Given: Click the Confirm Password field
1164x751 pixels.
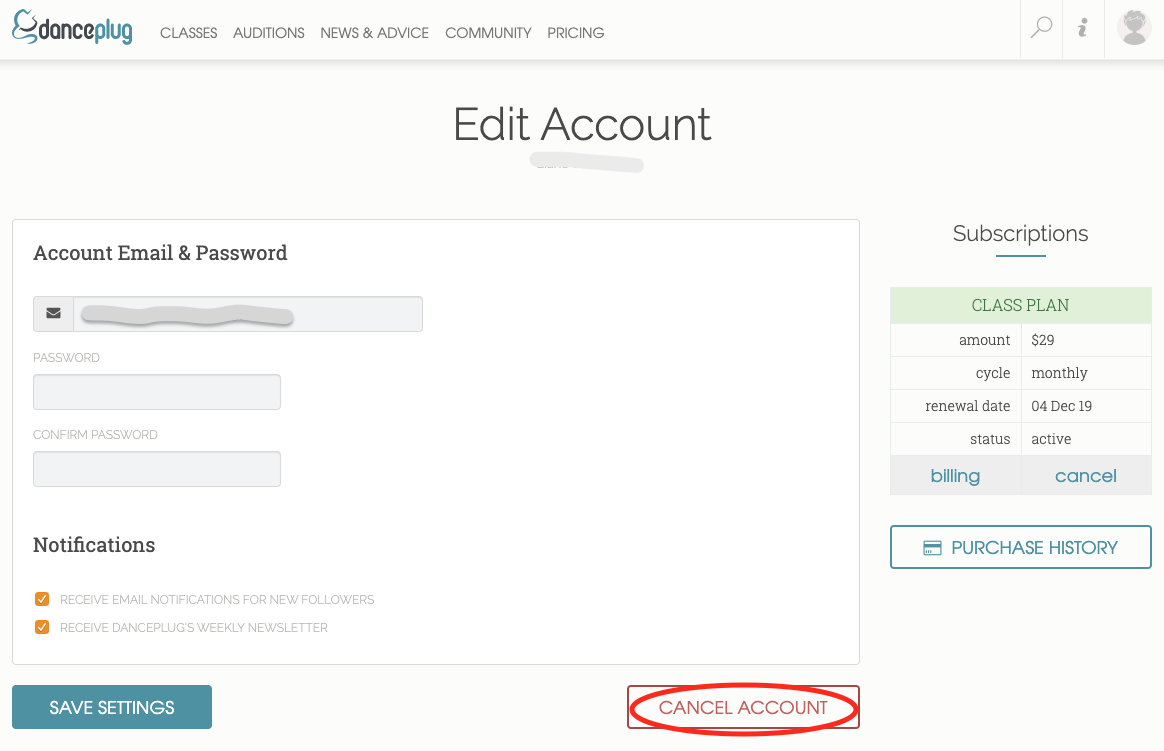Looking at the screenshot, I should [157, 469].
